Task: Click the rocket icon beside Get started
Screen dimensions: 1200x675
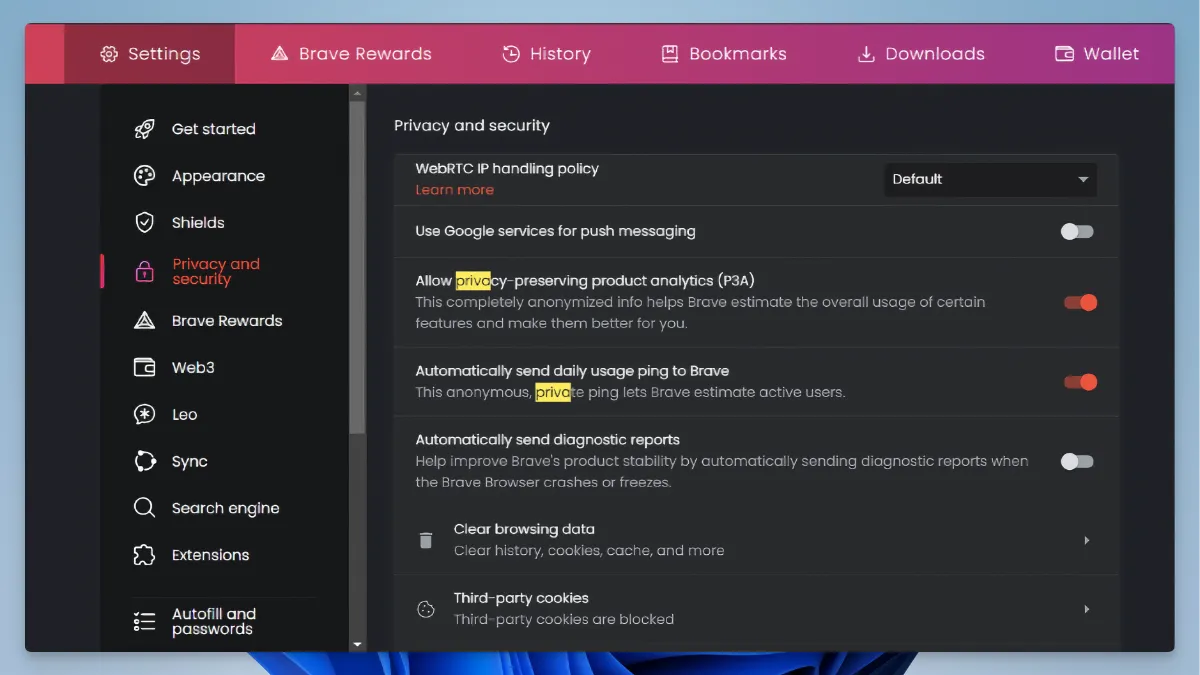Action: click(145, 129)
